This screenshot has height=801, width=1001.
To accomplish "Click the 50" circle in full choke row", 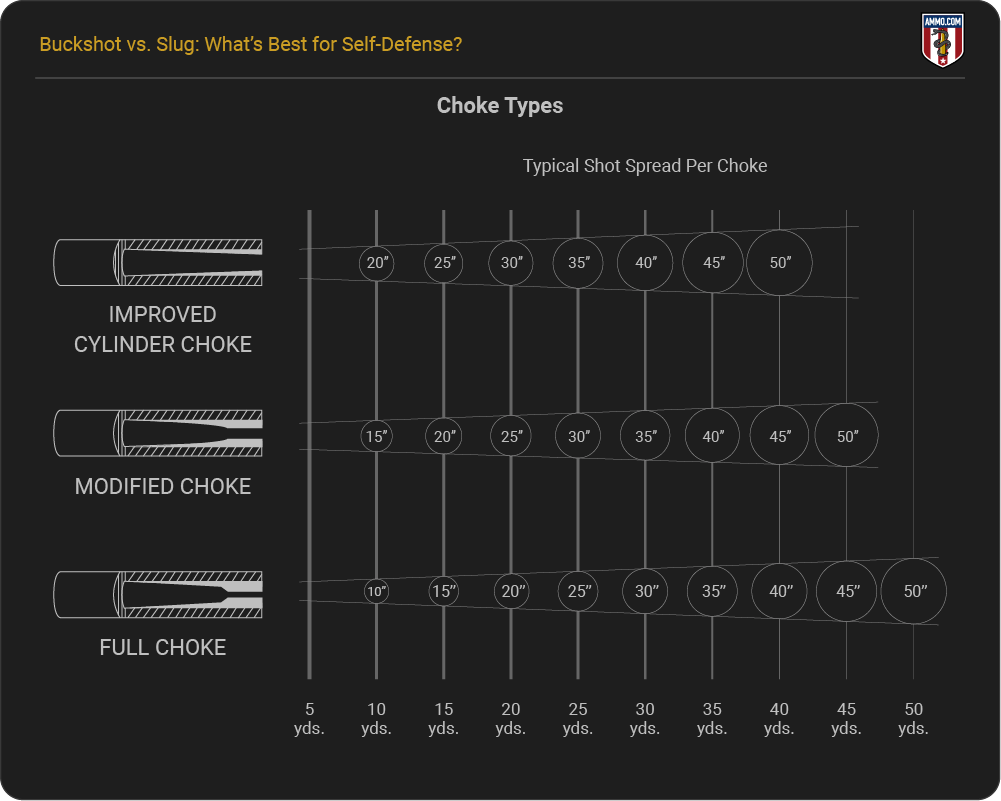I will point(914,591).
